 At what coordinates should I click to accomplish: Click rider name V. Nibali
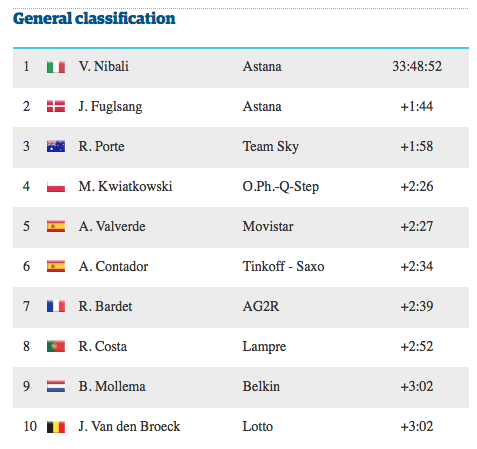(104, 66)
